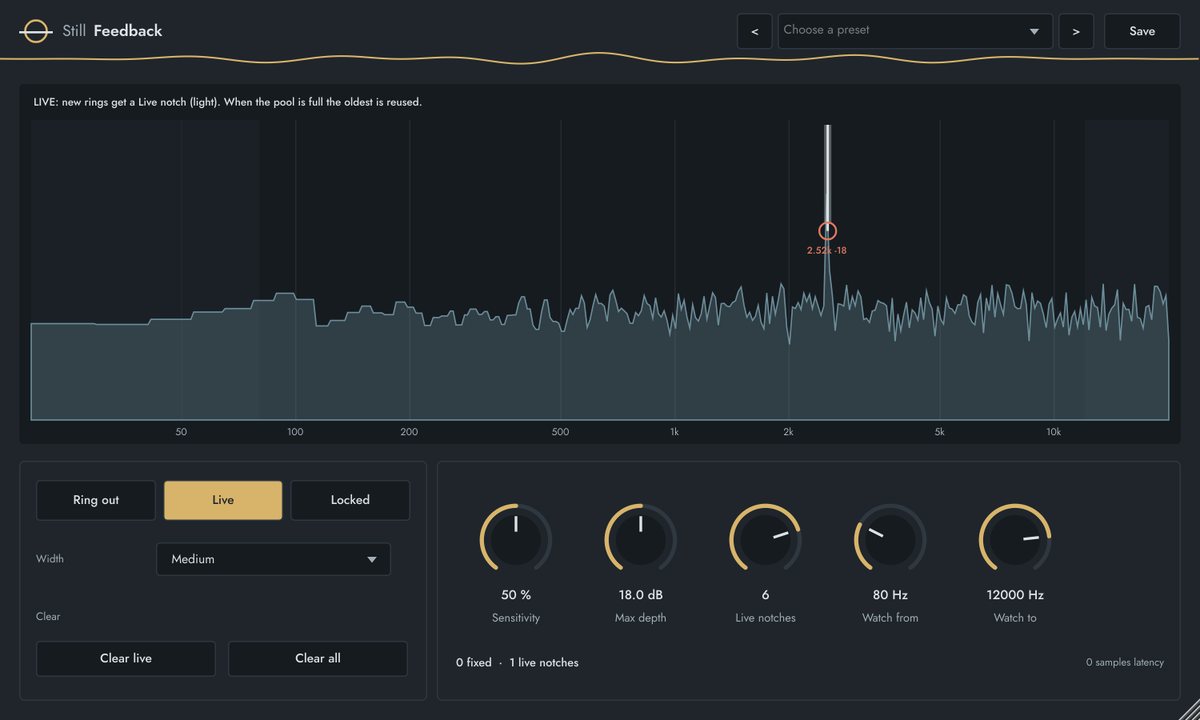Click the 1k frequency axis label
1200x720 pixels.
(674, 432)
